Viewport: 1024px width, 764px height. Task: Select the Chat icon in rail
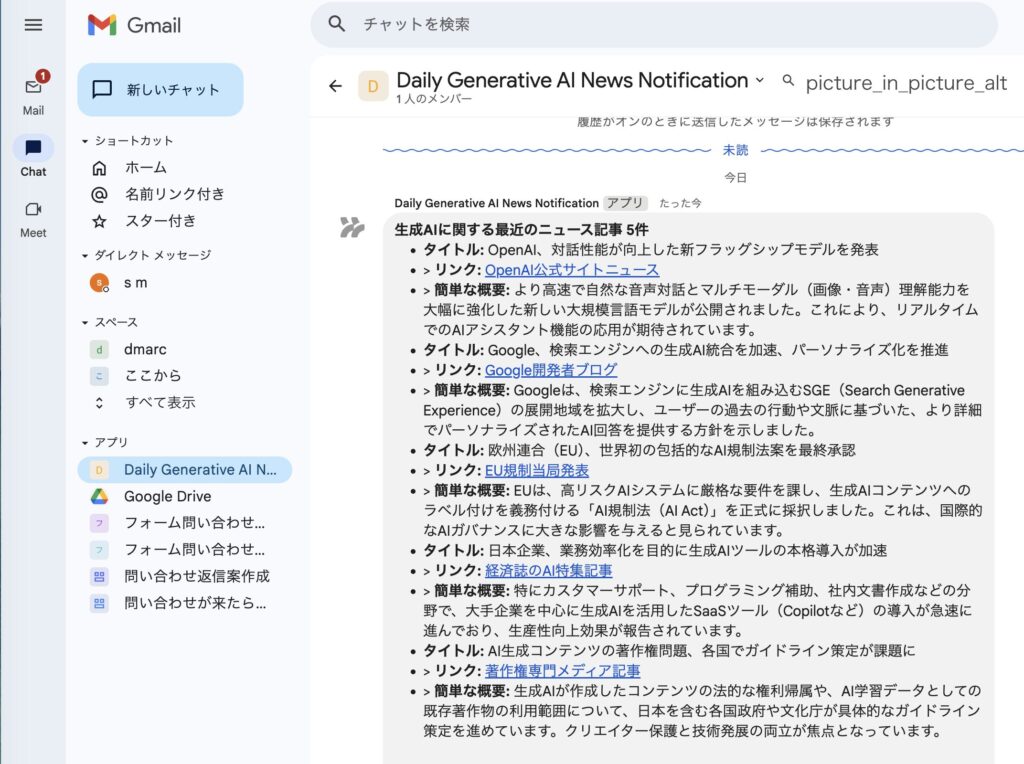tap(33, 150)
